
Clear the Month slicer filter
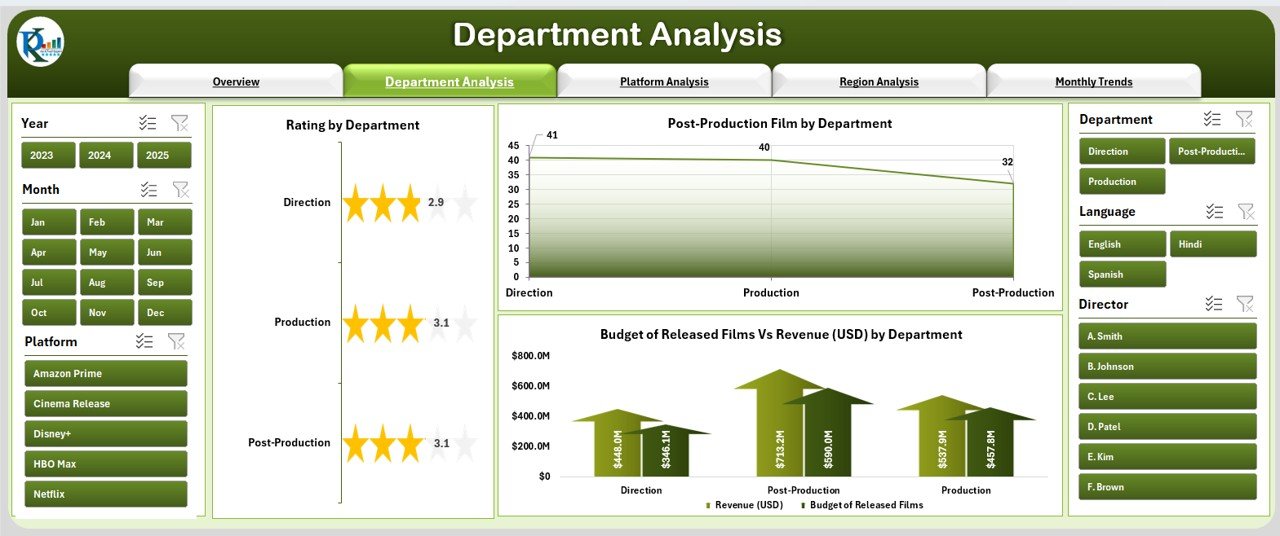click(x=180, y=189)
